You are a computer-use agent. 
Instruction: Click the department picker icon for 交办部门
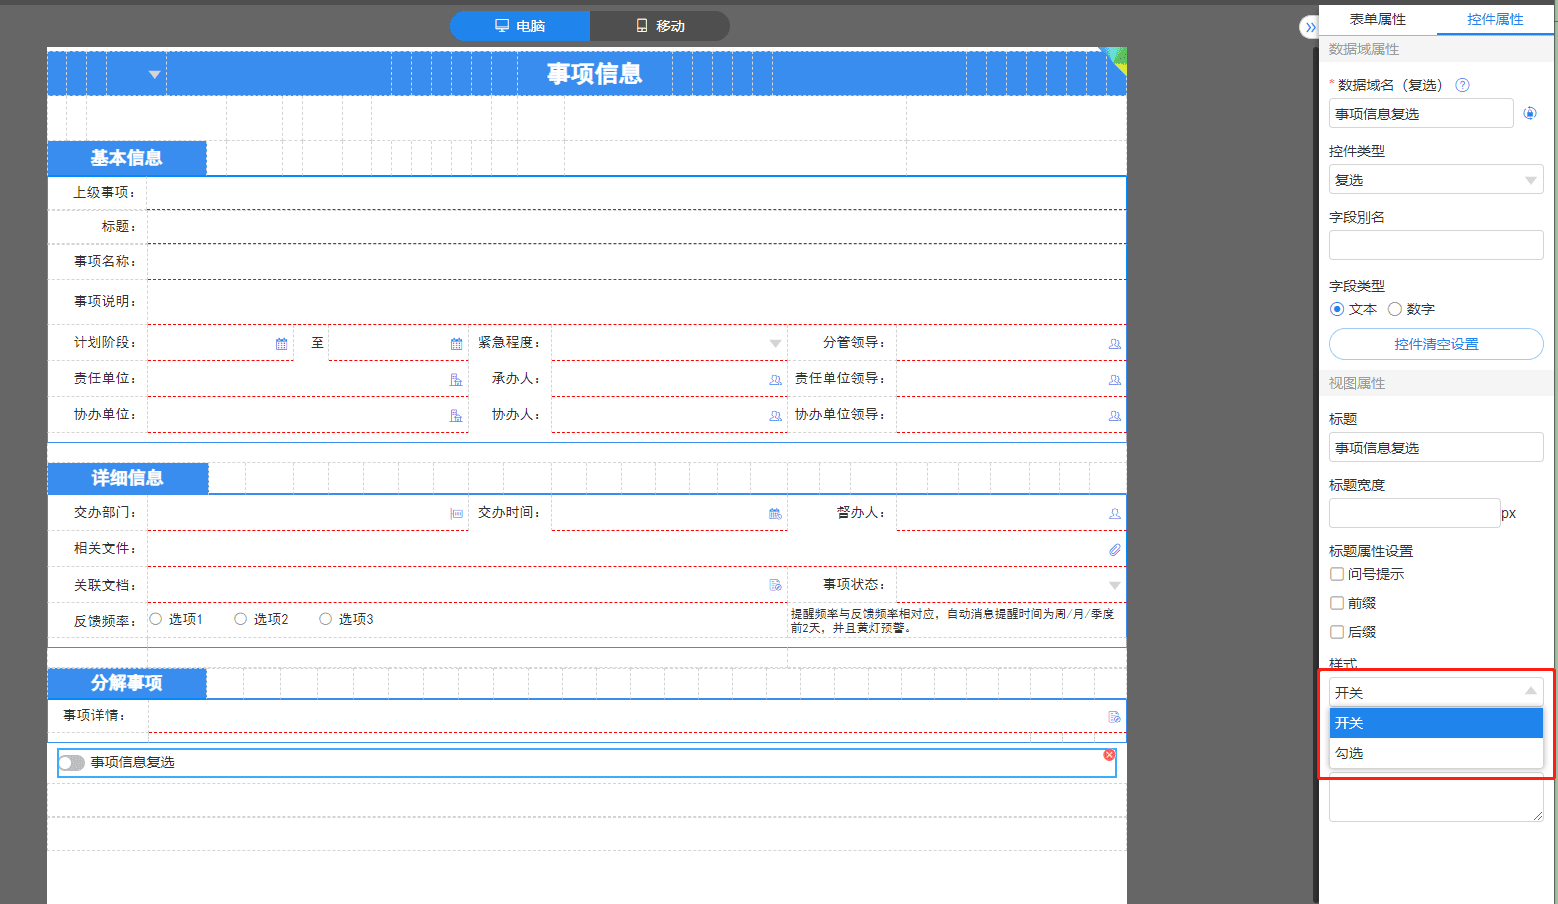457,514
